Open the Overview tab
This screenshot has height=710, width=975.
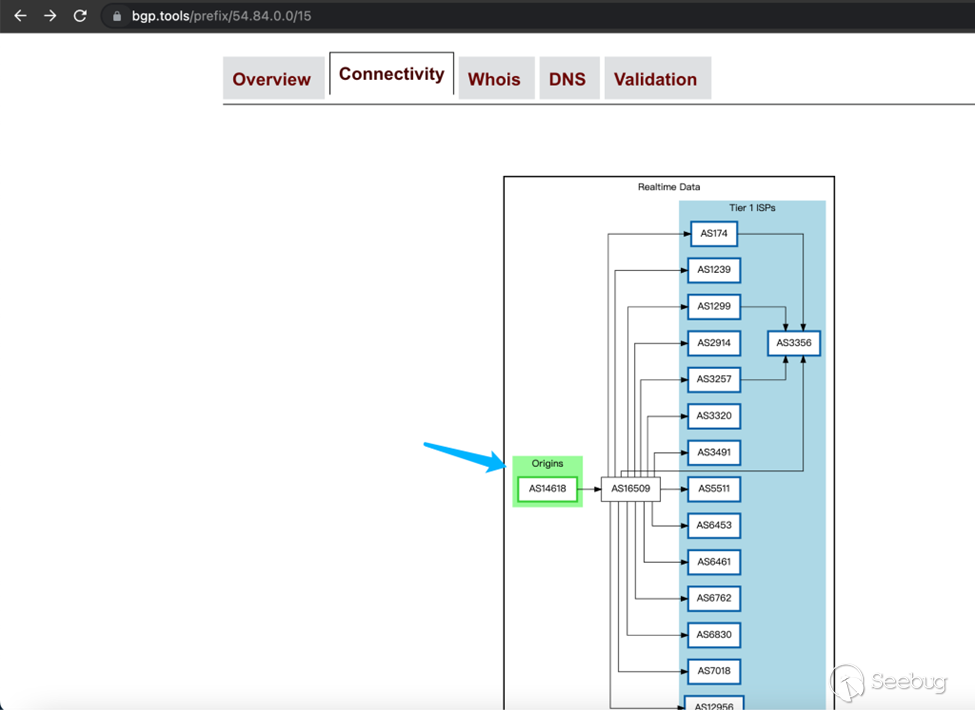pos(272,79)
